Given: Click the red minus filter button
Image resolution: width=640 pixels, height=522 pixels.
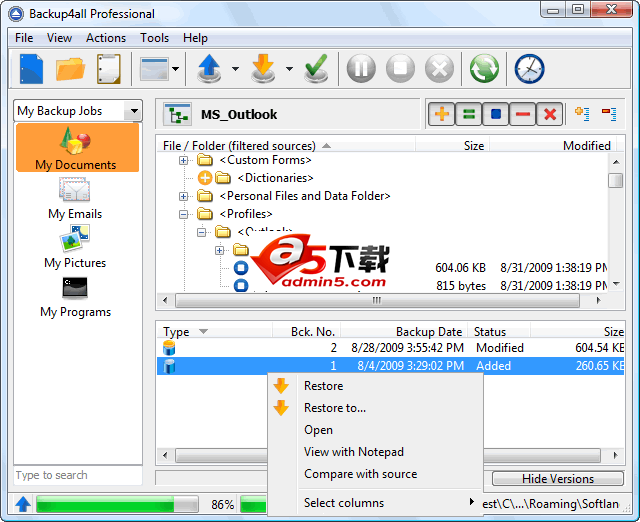Looking at the screenshot, I should tap(523, 114).
